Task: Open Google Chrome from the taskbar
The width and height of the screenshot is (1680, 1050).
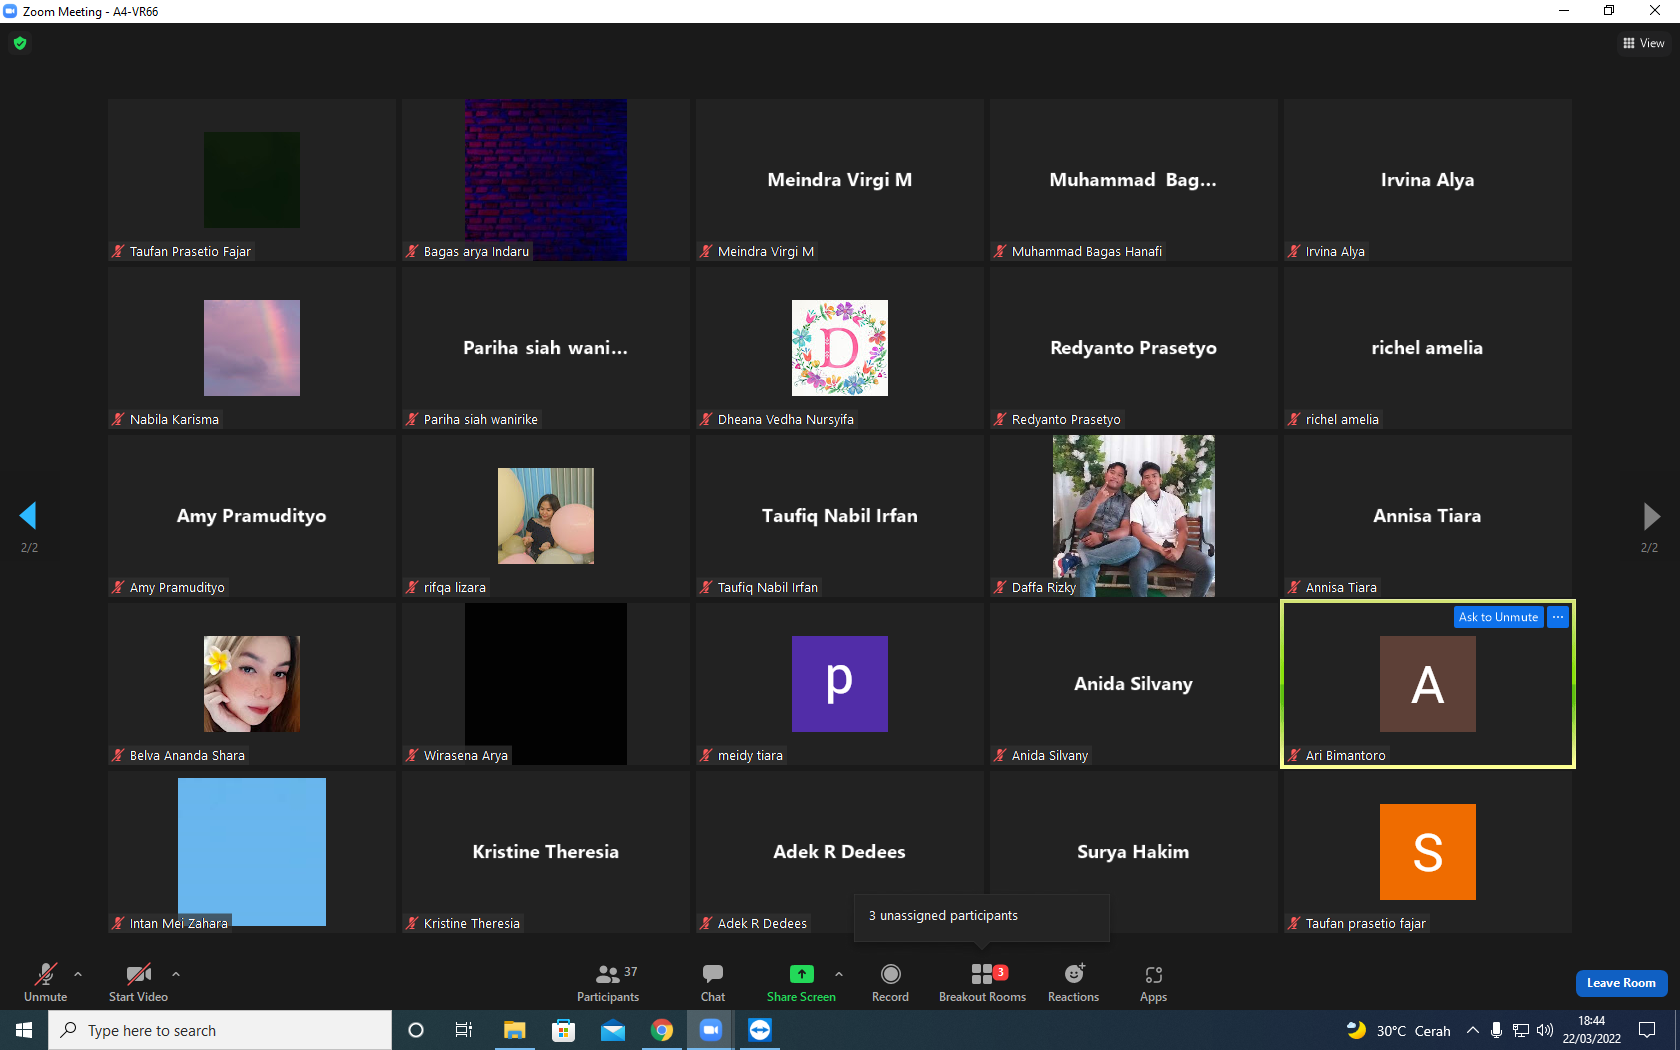Action: [662, 1030]
